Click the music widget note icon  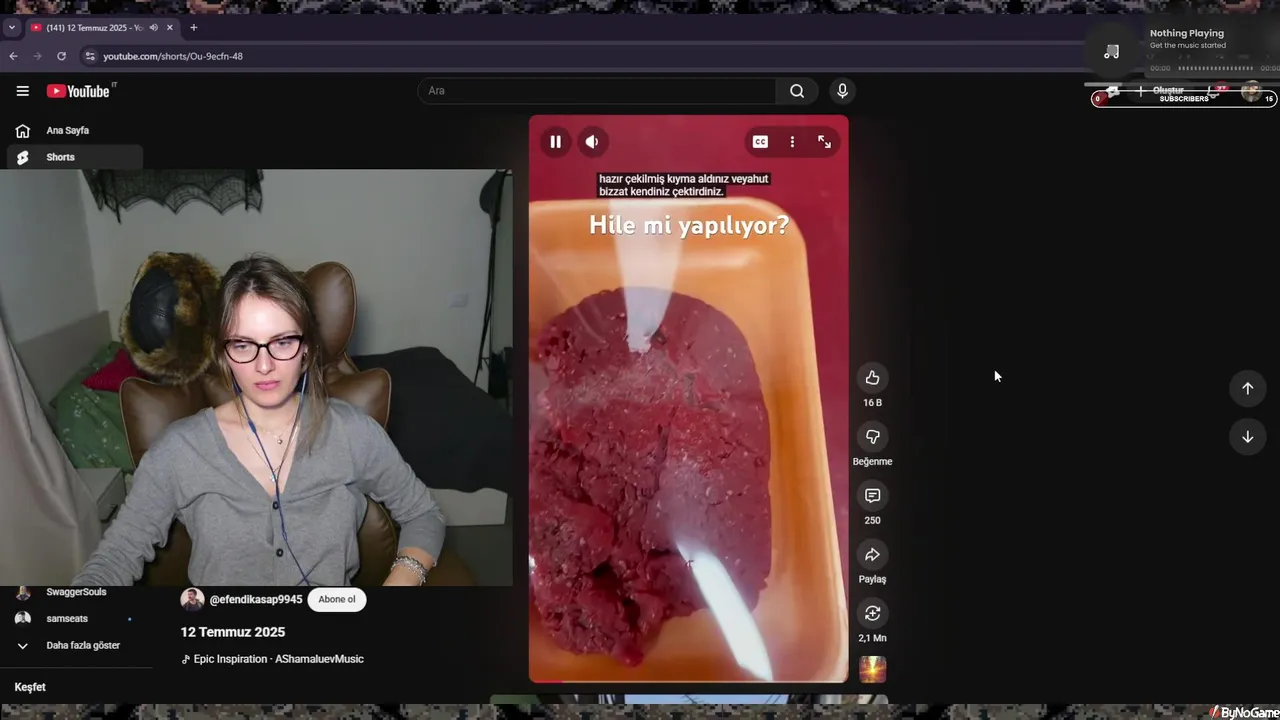pos(1111,52)
